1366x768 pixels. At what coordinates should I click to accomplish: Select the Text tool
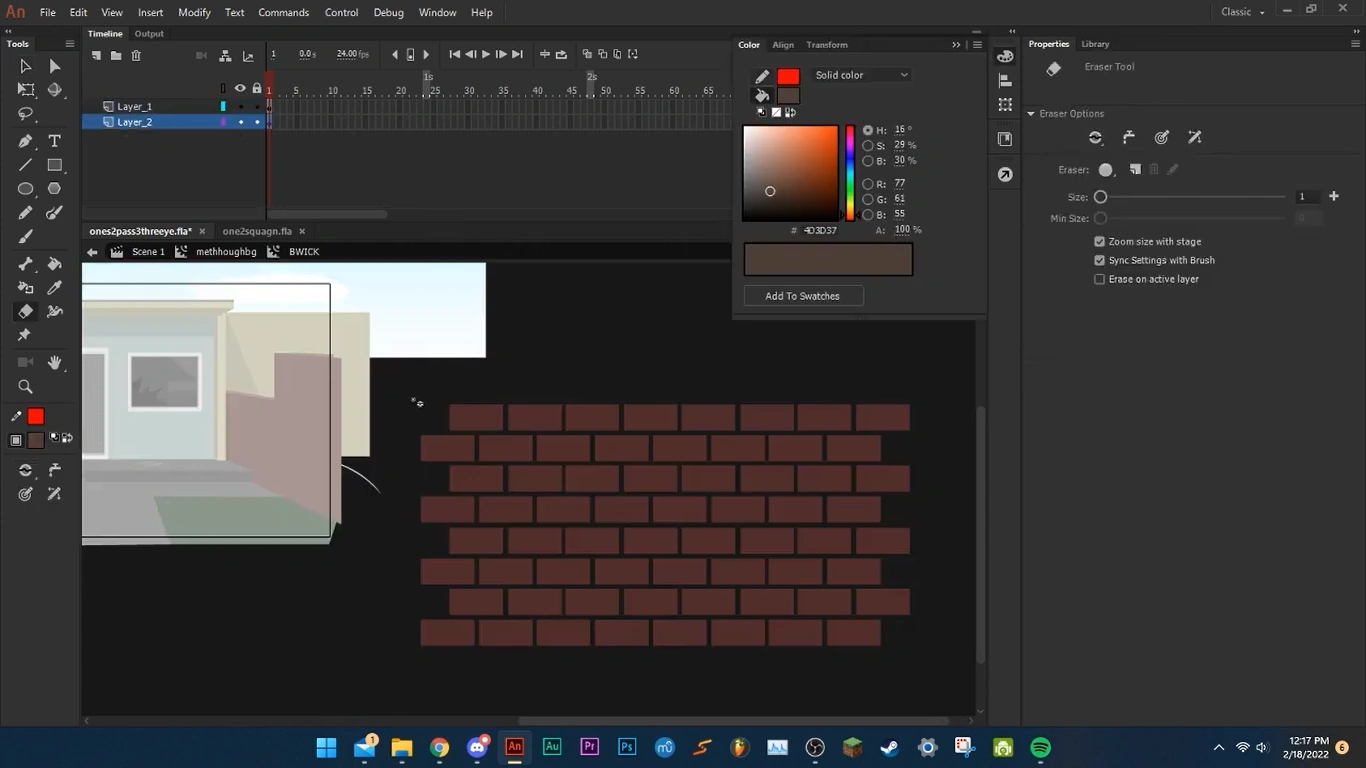coord(55,141)
